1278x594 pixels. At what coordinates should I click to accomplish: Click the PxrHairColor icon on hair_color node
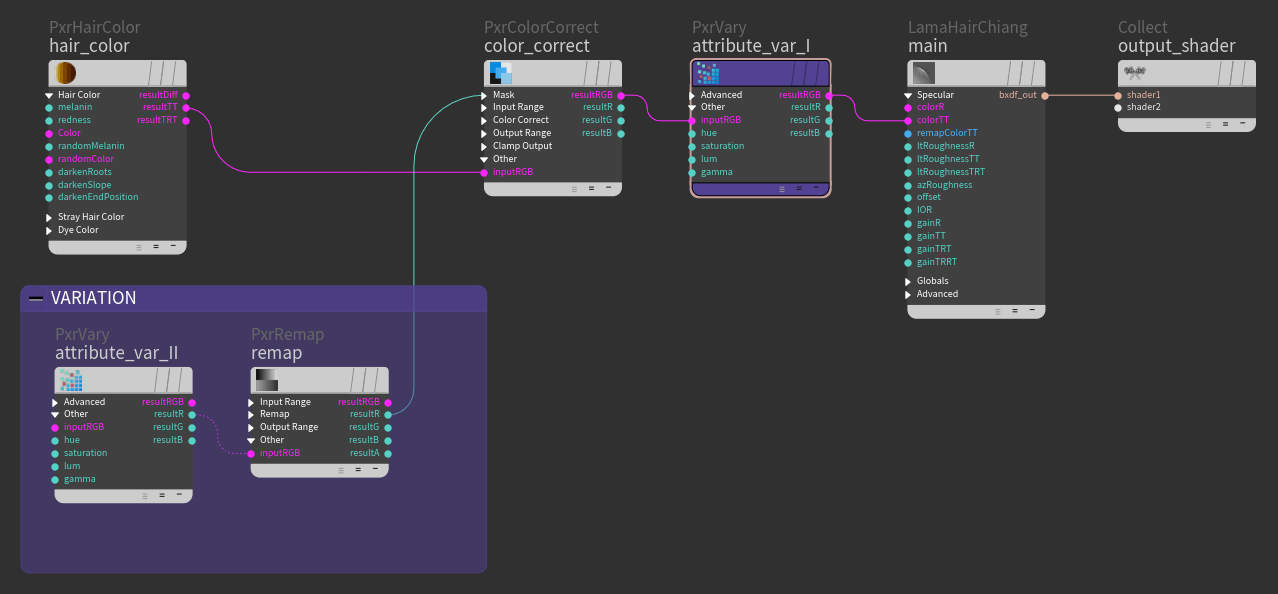click(66, 73)
